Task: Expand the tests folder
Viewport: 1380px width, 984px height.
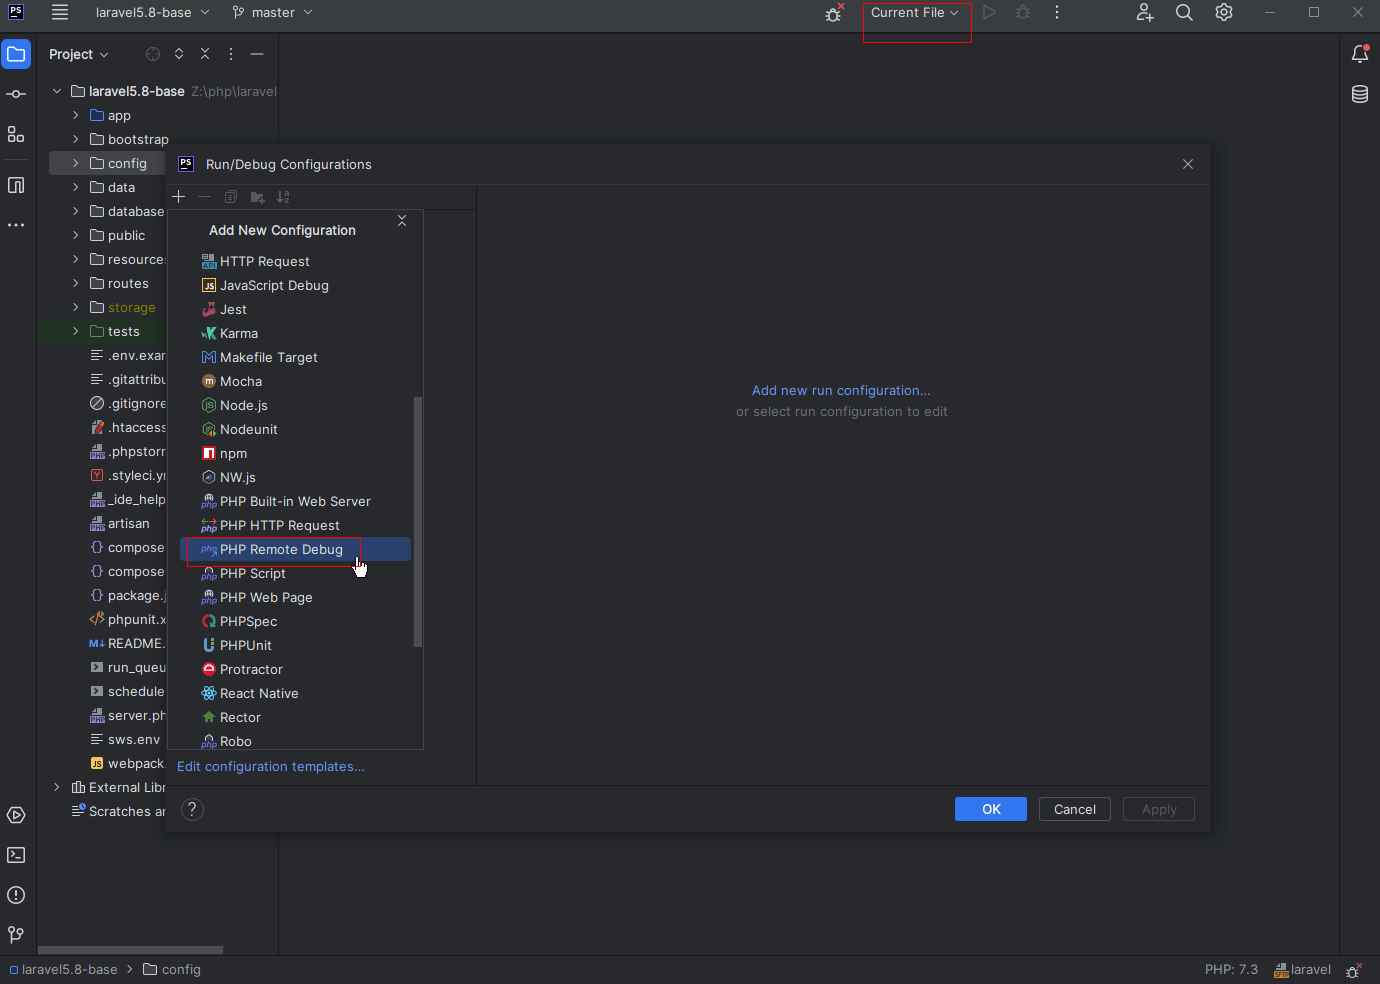Action: (x=75, y=331)
